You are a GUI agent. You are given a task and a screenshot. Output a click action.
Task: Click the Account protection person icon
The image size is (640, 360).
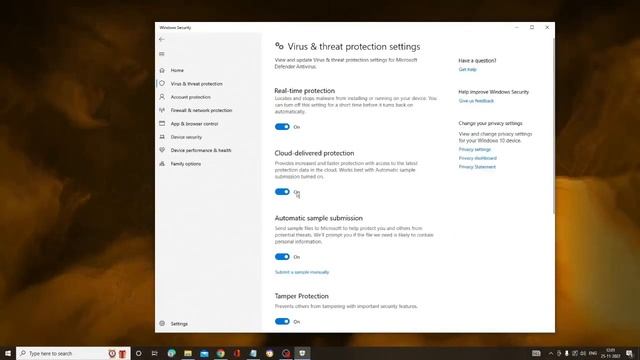click(162, 97)
